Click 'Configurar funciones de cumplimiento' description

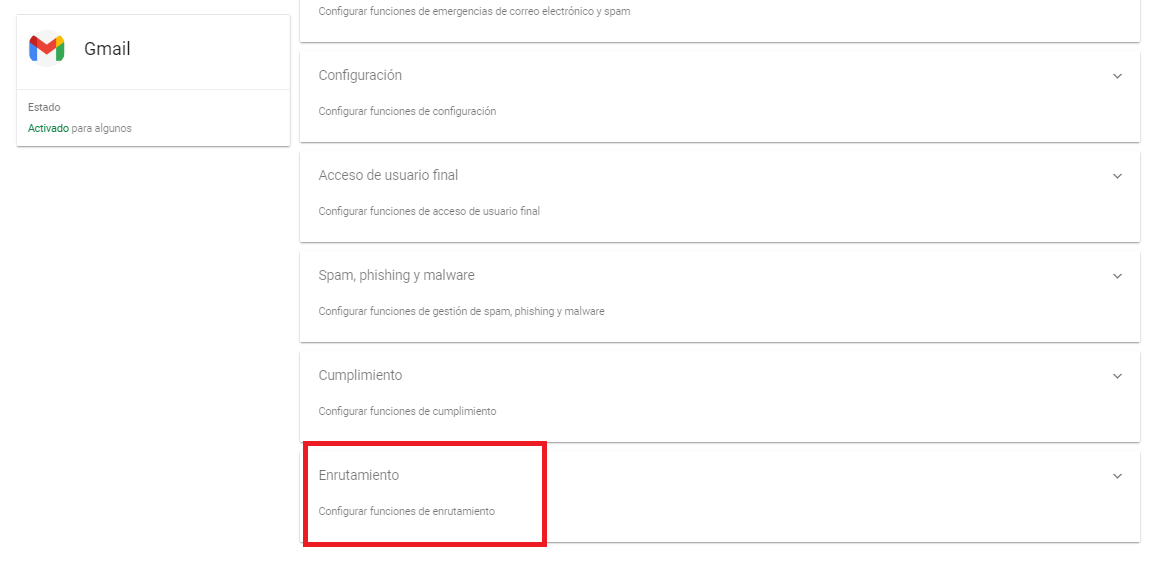407,411
